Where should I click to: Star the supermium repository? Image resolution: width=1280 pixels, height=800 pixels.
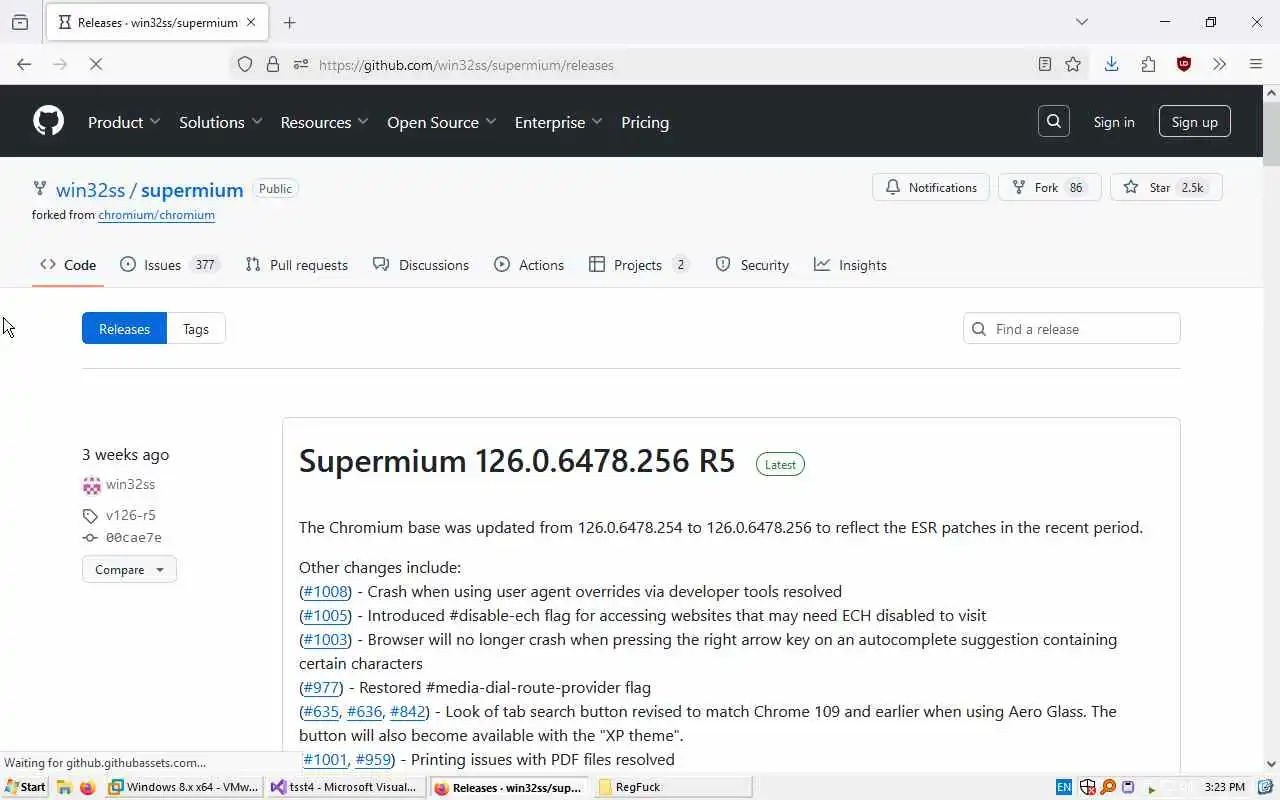(x=1166, y=187)
